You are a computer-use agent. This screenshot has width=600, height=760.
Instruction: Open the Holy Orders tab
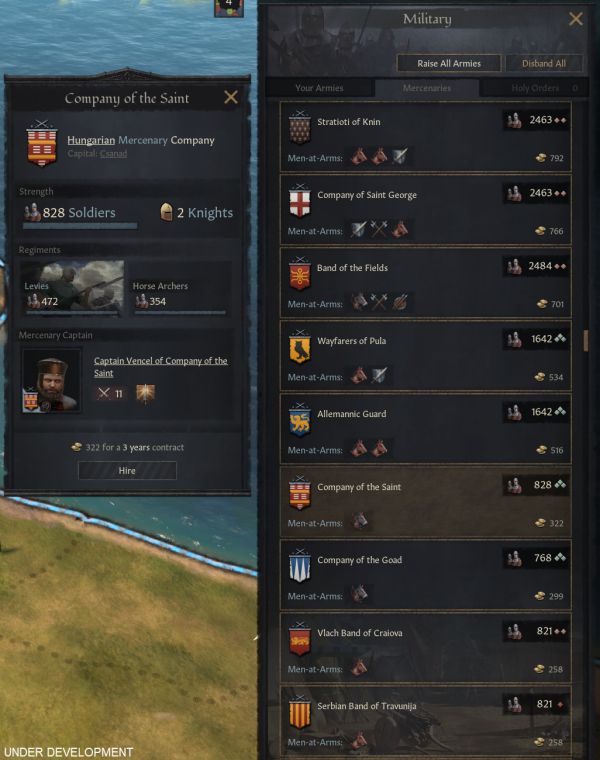pos(535,88)
